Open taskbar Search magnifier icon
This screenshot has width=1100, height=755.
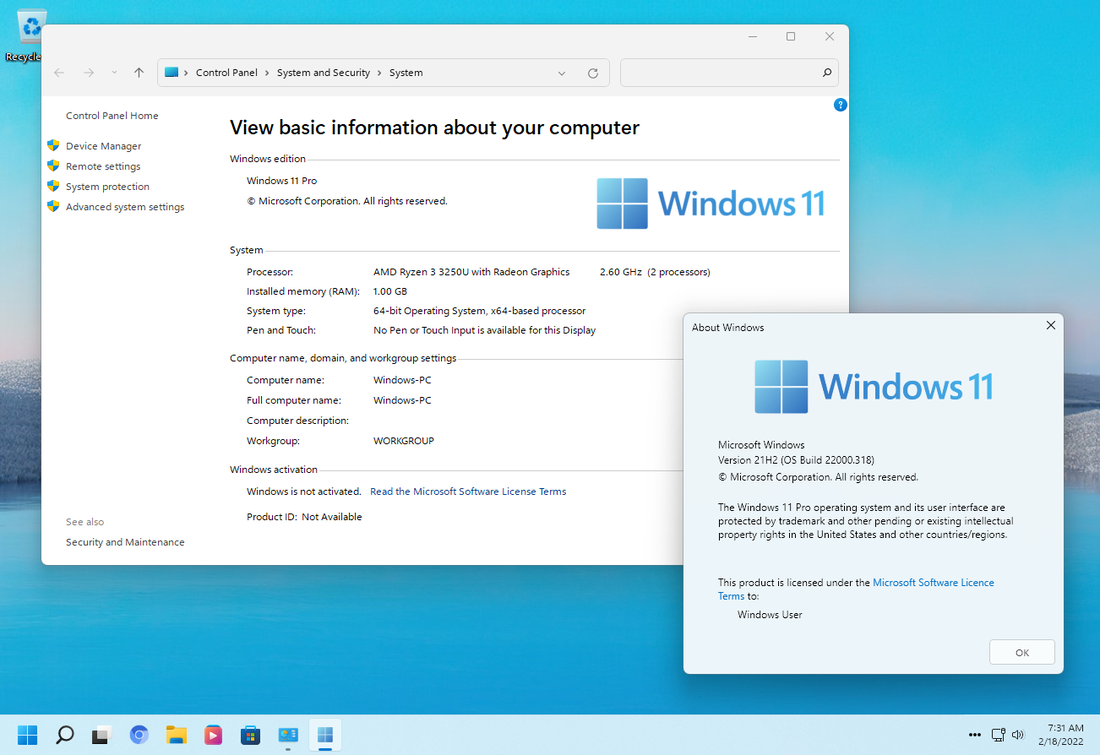click(65, 735)
